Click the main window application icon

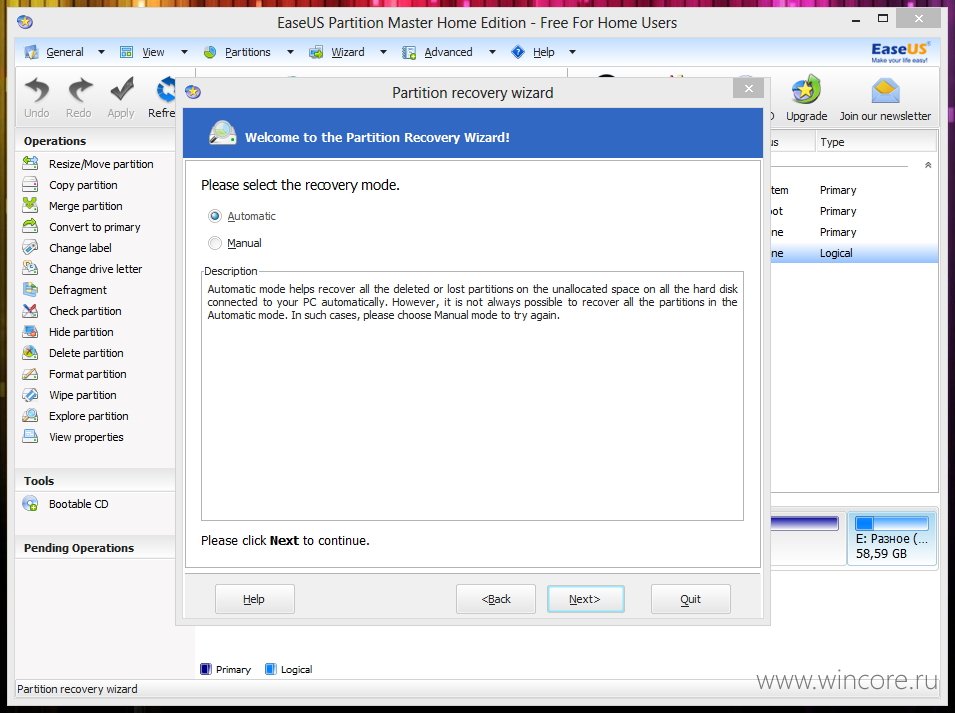coord(25,23)
